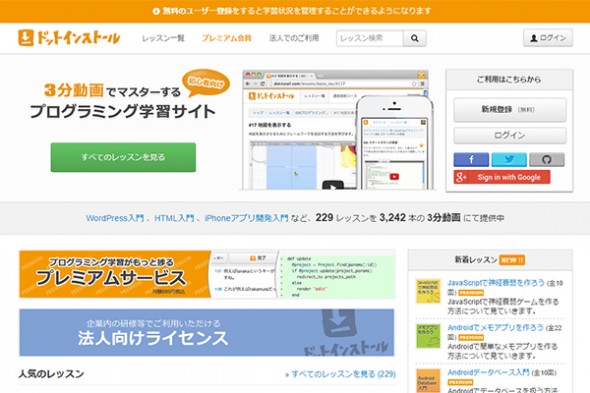Click the GitHub login icon button
The height and width of the screenshot is (393, 590).
[547, 159]
